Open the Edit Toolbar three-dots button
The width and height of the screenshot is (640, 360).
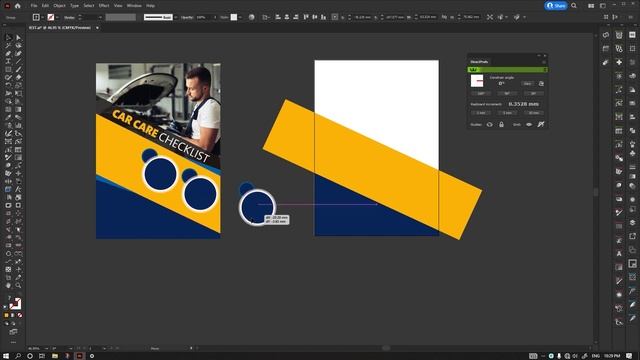tap(13, 342)
